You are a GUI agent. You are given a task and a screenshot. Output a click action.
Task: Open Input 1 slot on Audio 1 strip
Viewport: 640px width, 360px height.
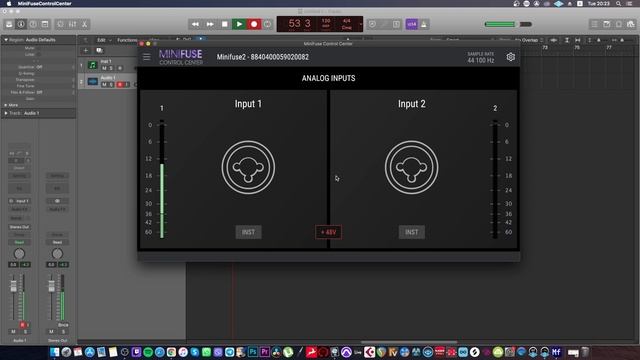(19, 201)
